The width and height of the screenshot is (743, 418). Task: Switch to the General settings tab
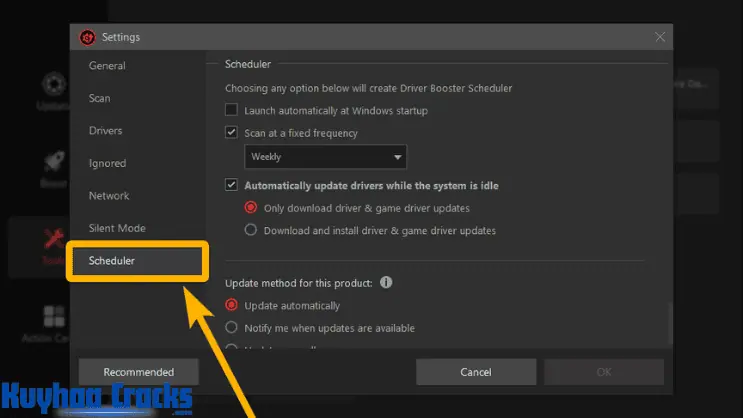(107, 66)
